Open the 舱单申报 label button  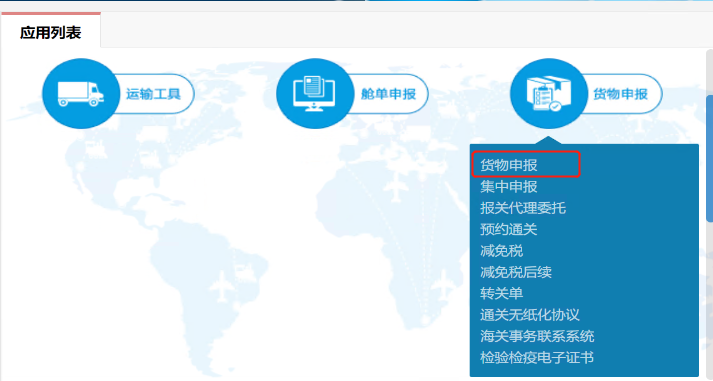[388, 94]
